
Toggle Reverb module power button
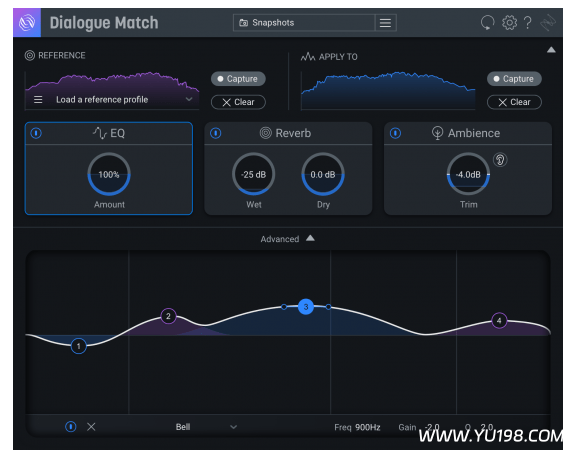coord(216,133)
